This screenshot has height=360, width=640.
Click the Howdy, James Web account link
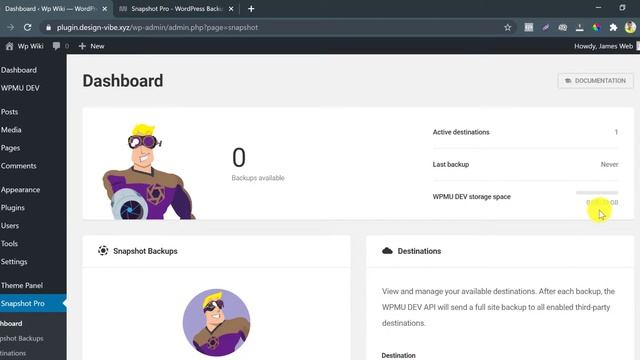click(603, 46)
